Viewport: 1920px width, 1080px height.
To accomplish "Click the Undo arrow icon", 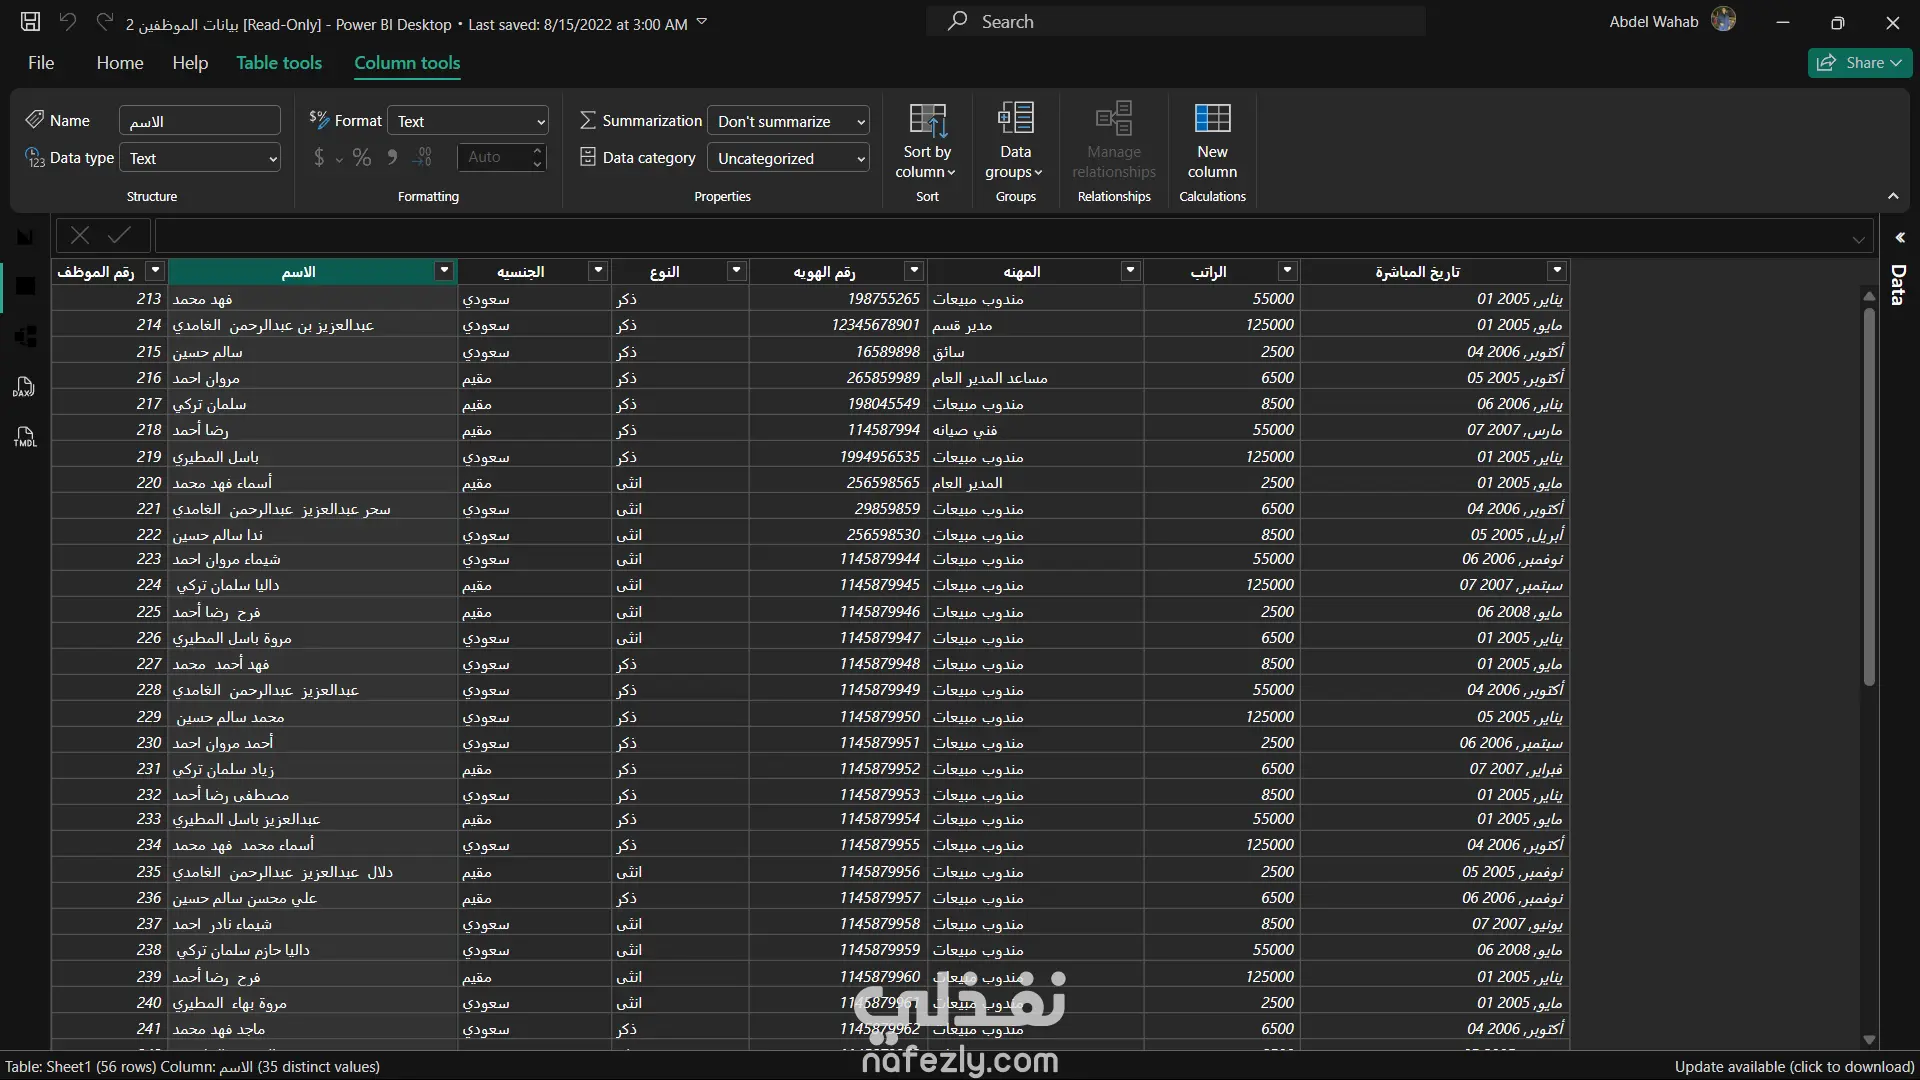I will coord(67,22).
